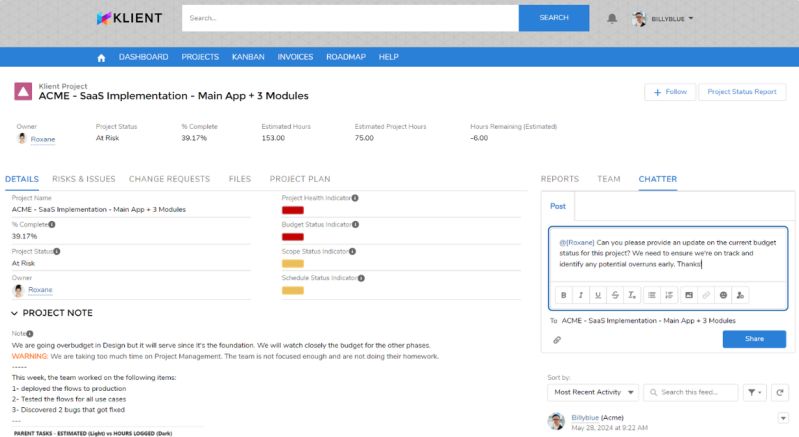Image resolution: width=799 pixels, height=437 pixels.
Task: Open Roxane link in the Details Owner field
Action: coord(40,290)
